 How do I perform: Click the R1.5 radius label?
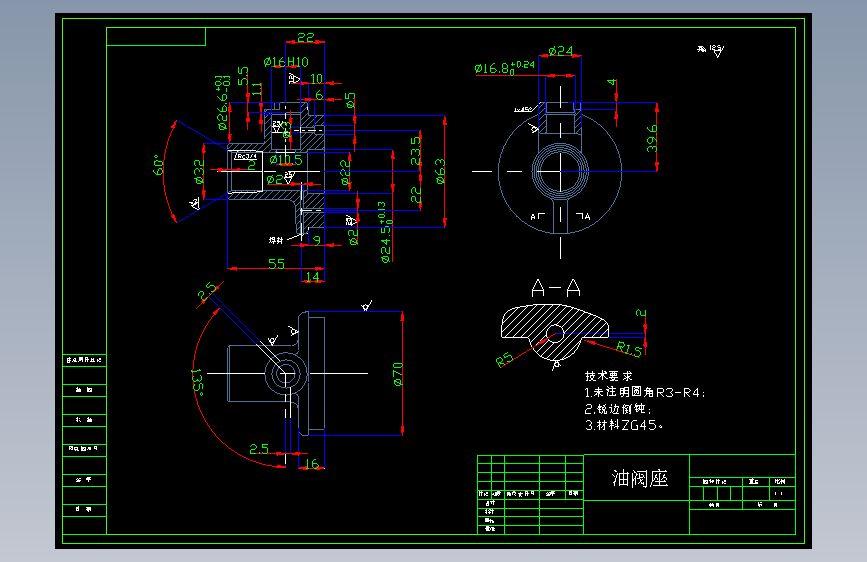(x=629, y=348)
